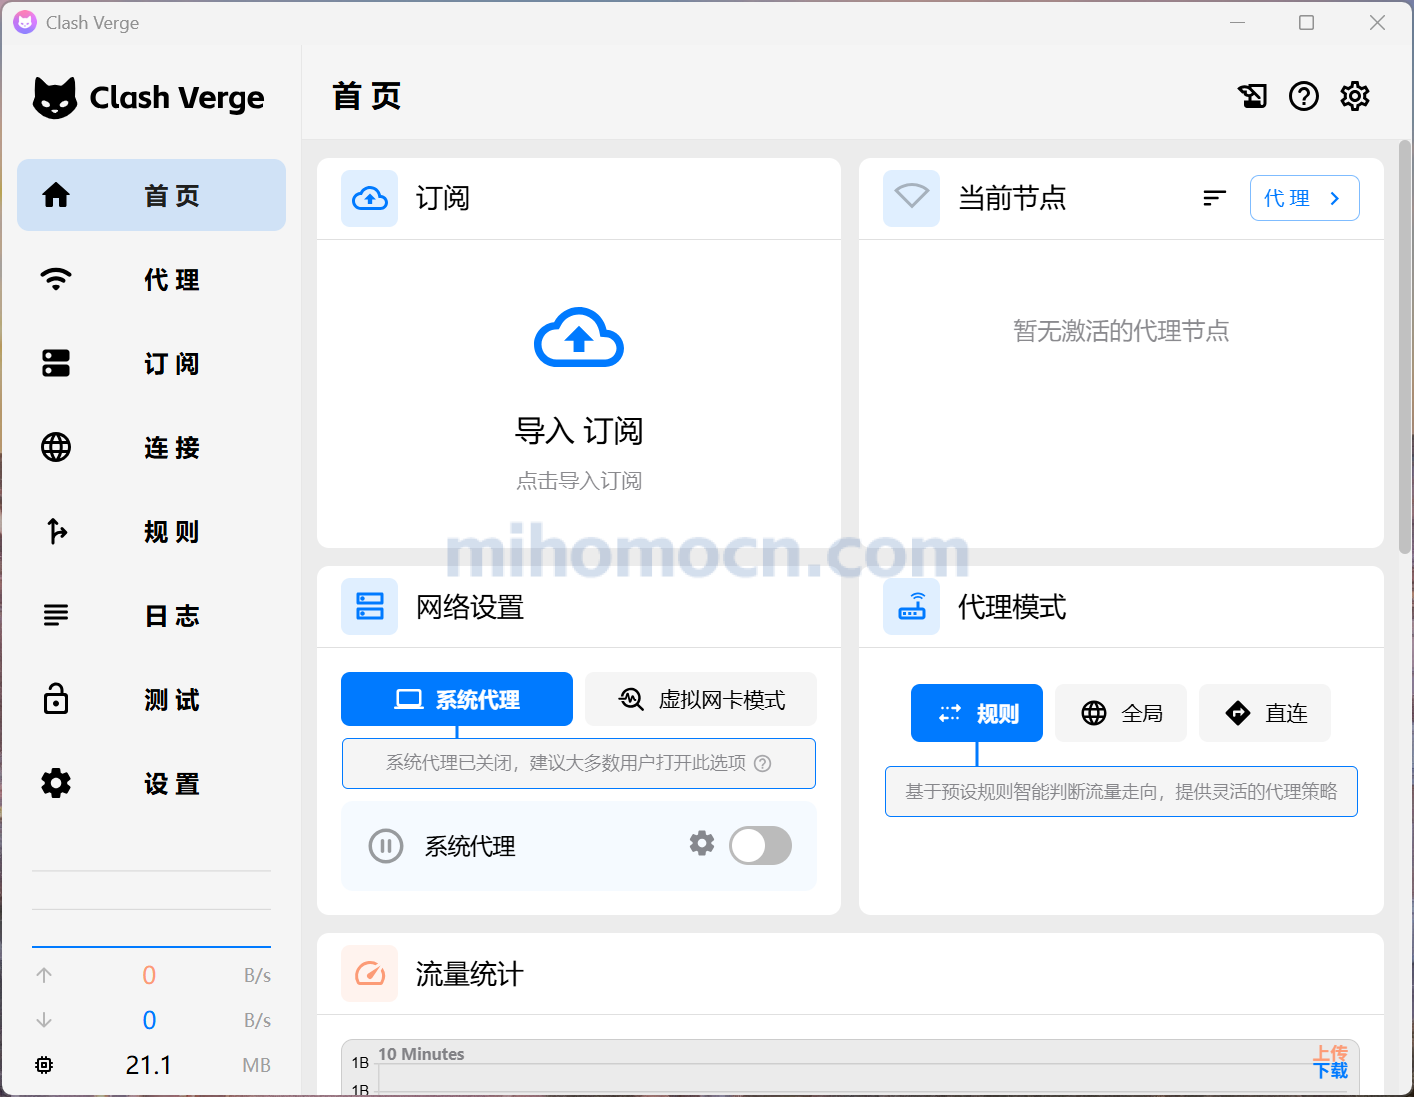1414x1097 pixels.
Task: Click the help icon in proxy notice
Action: 762,764
